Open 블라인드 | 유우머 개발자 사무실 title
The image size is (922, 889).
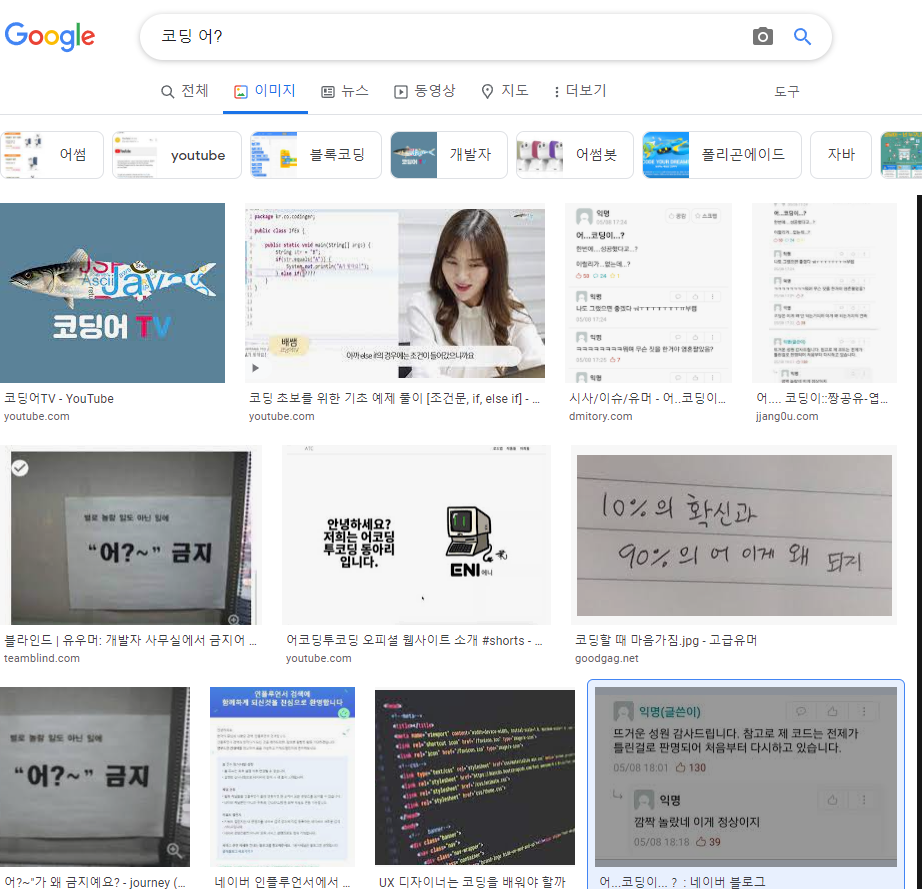point(131,640)
